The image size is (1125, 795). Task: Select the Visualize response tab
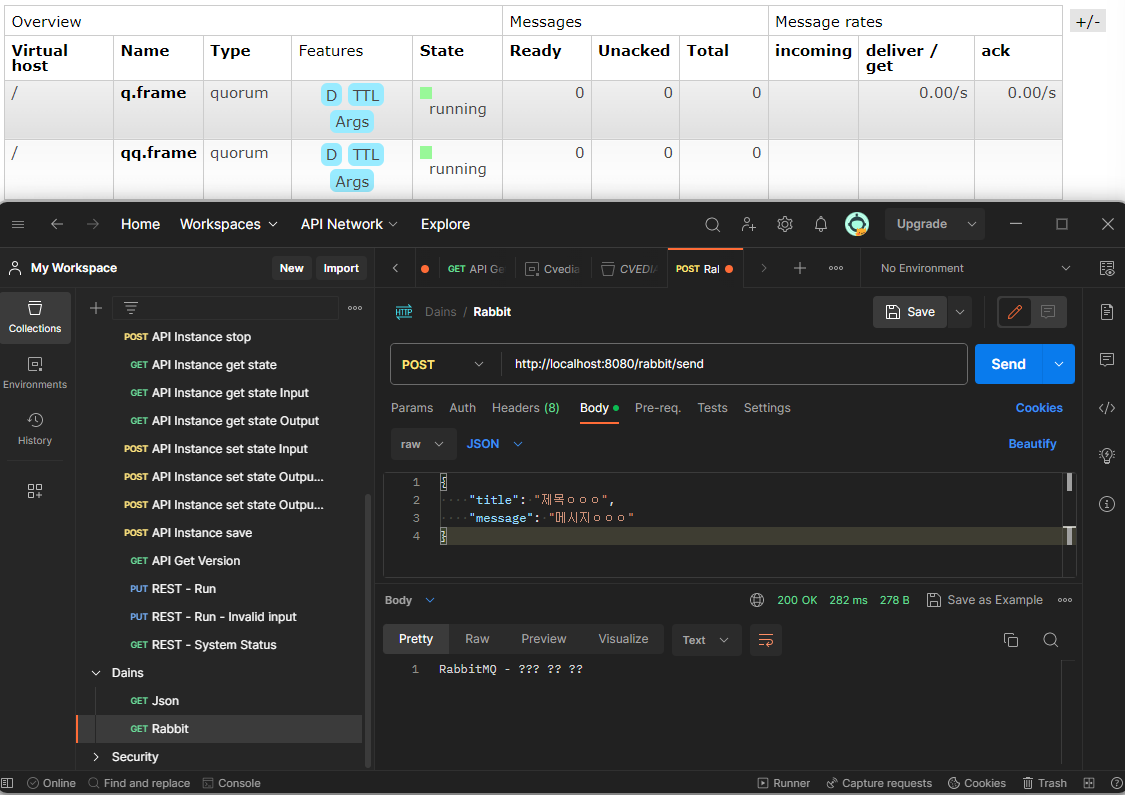[x=623, y=639]
